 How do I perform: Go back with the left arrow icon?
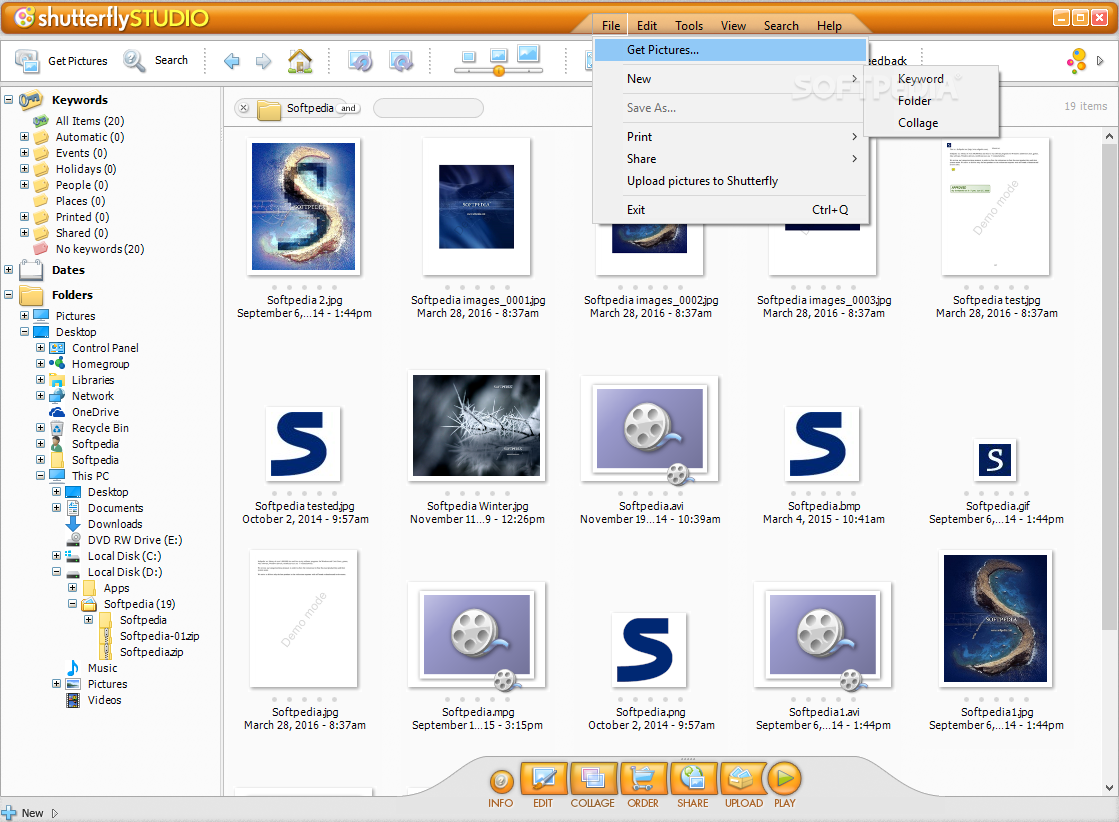[x=231, y=61]
